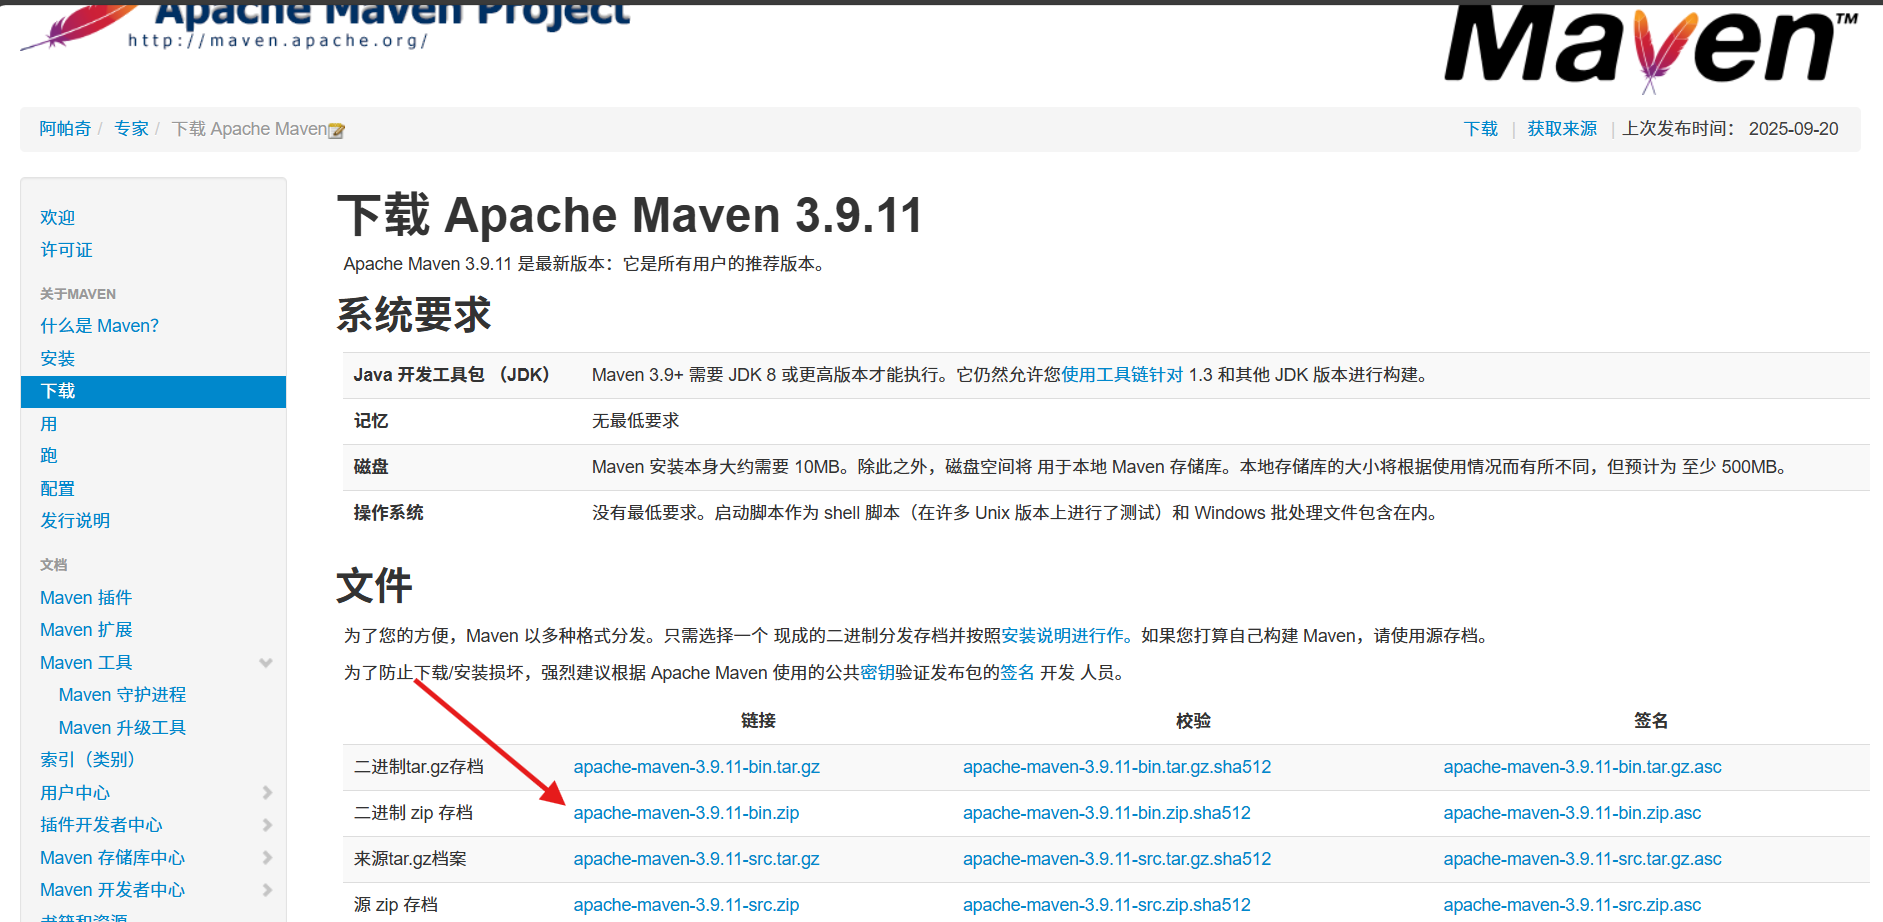This screenshot has height=922, width=1883.
Task: Click the 操作系统 requirement label
Action: [x=388, y=513]
